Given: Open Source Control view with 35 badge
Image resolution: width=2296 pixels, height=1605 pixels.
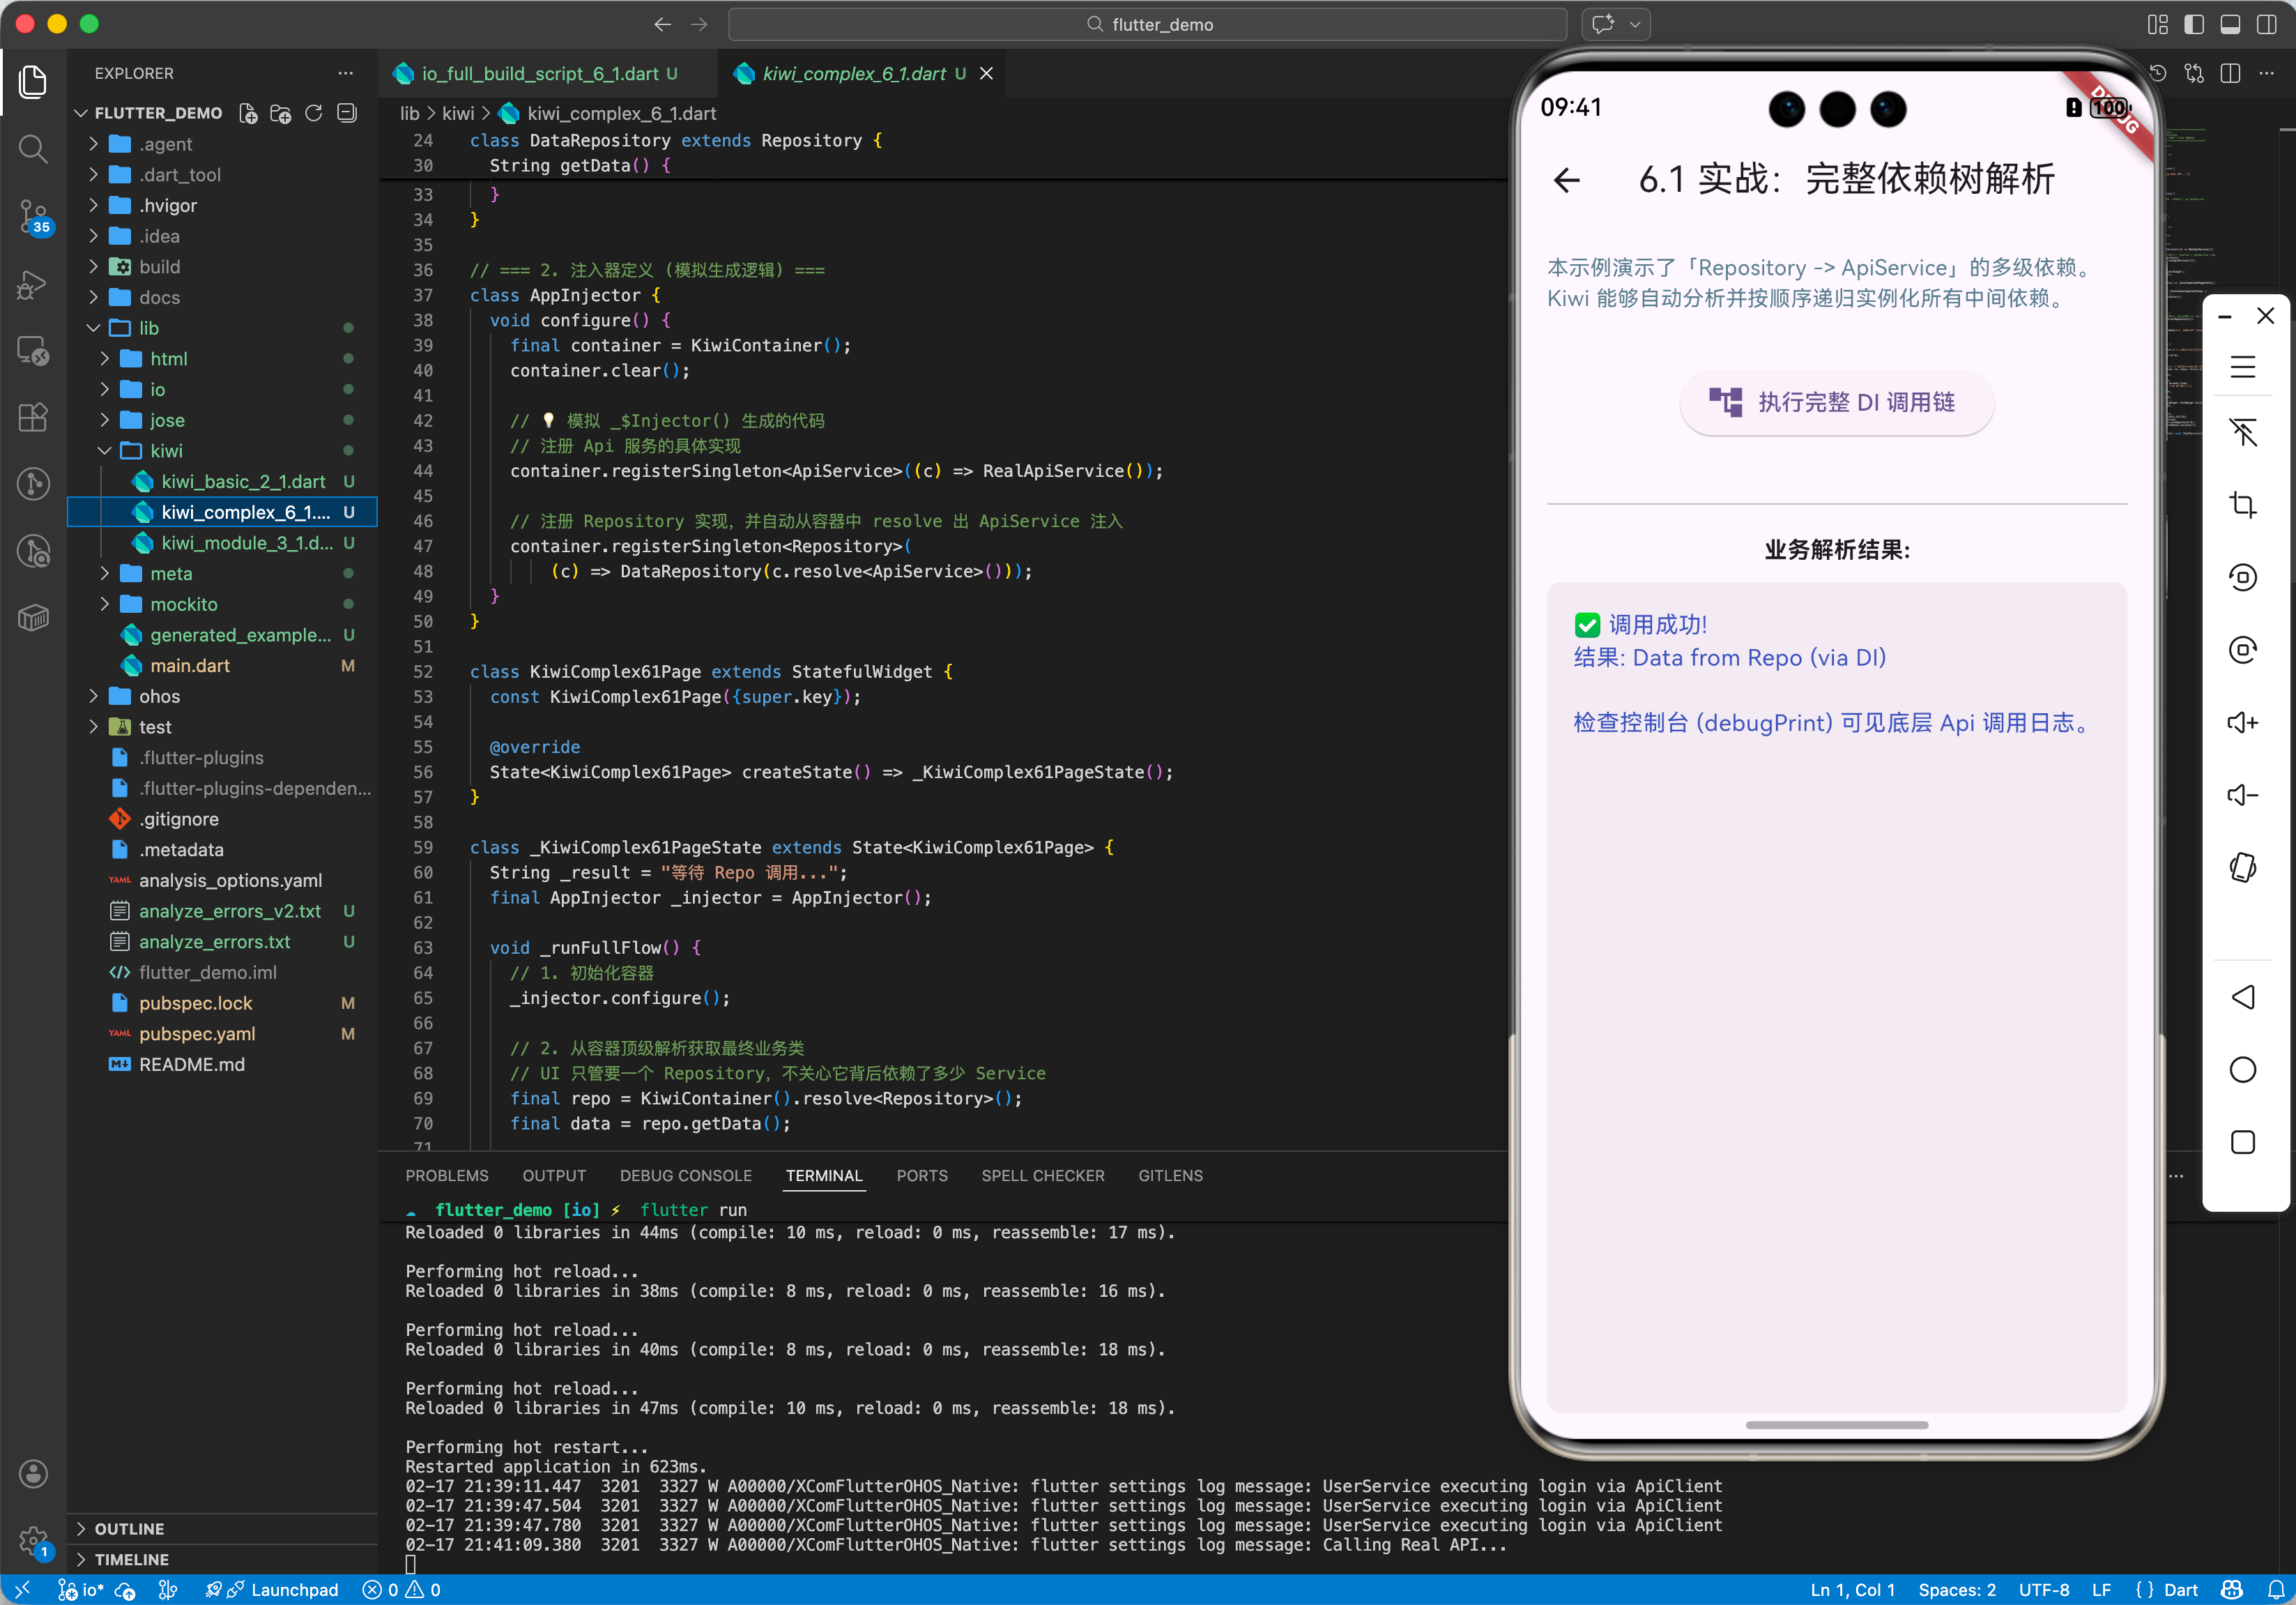Looking at the screenshot, I should click(x=33, y=215).
